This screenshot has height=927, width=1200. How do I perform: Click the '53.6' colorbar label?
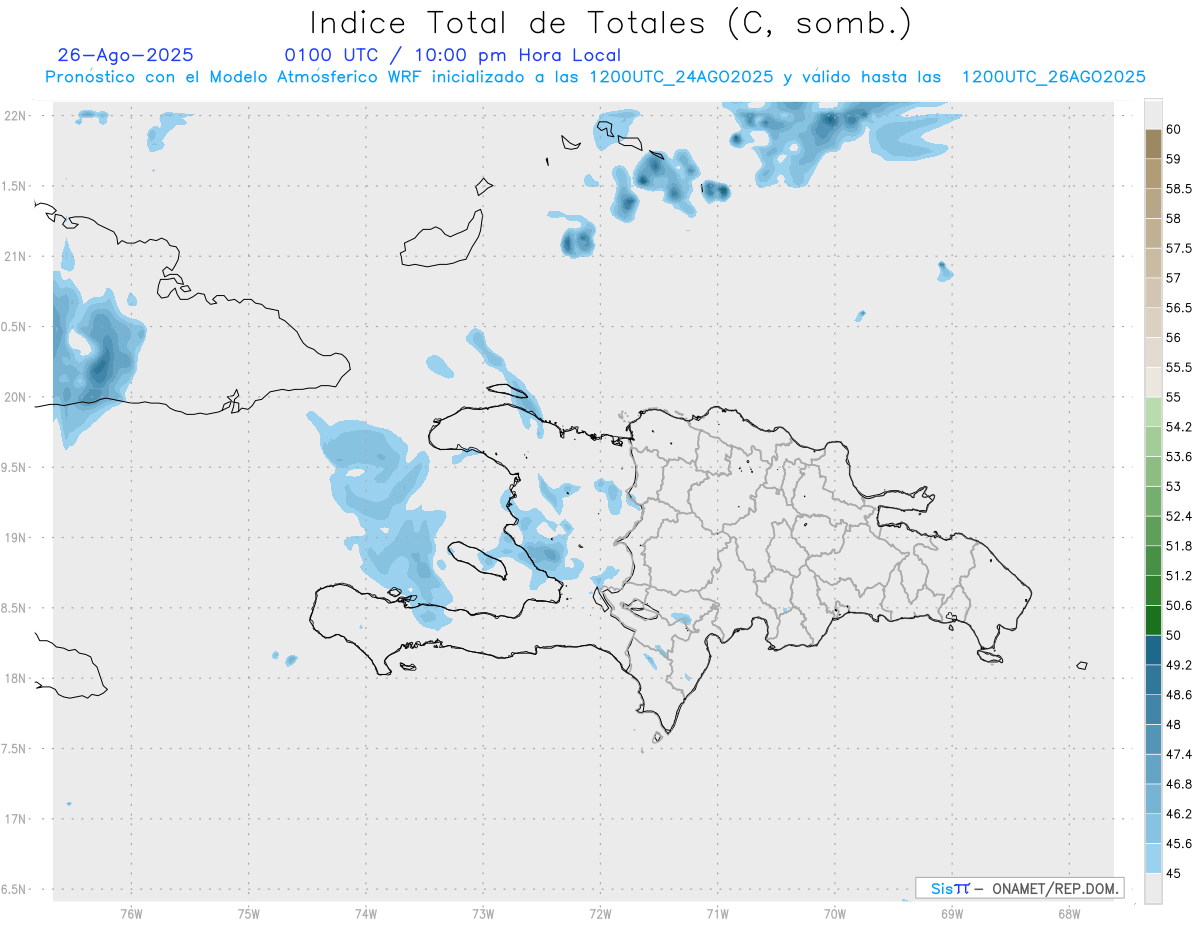1179,456
